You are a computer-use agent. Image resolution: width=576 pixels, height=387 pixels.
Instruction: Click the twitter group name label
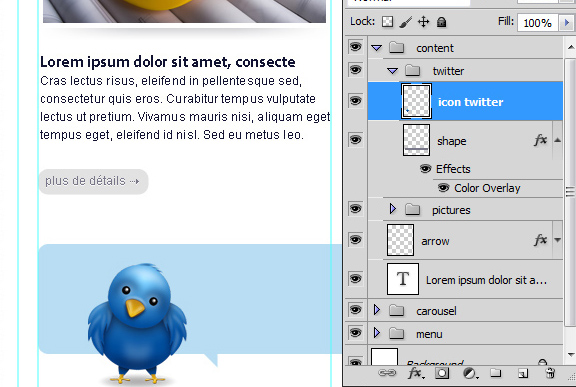tap(448, 71)
